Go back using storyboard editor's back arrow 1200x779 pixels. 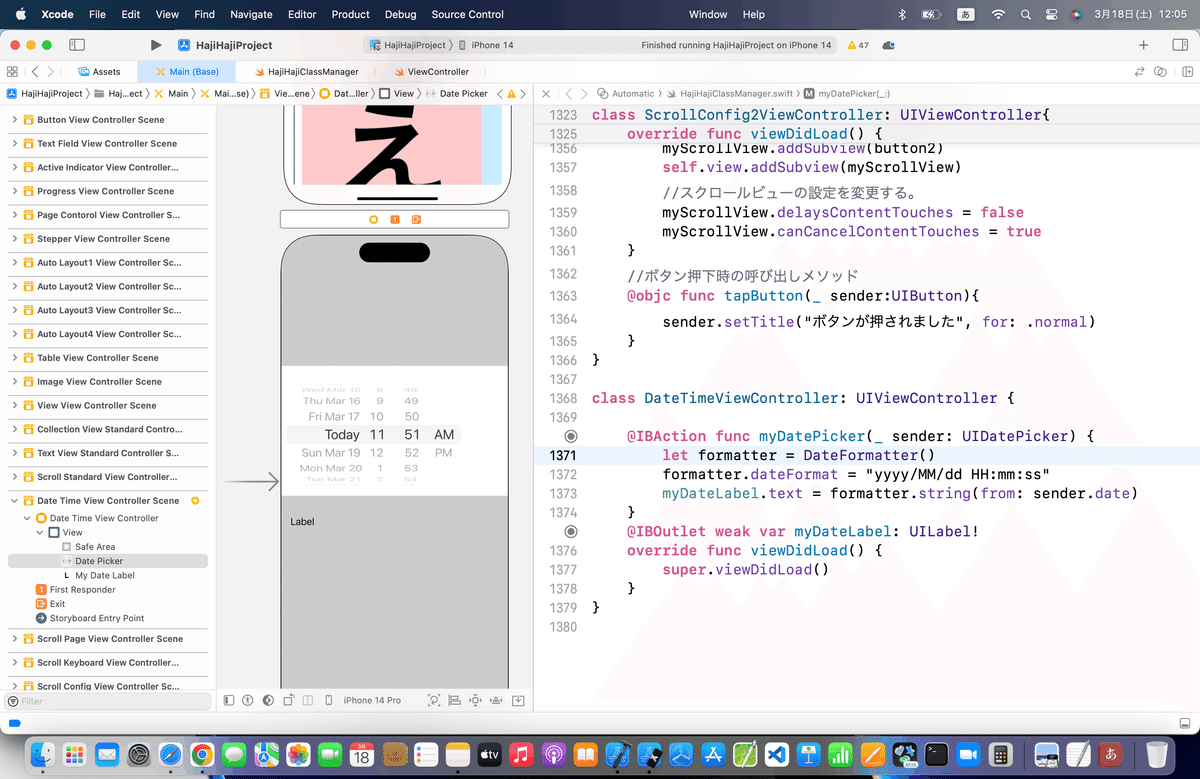click(x=36, y=72)
